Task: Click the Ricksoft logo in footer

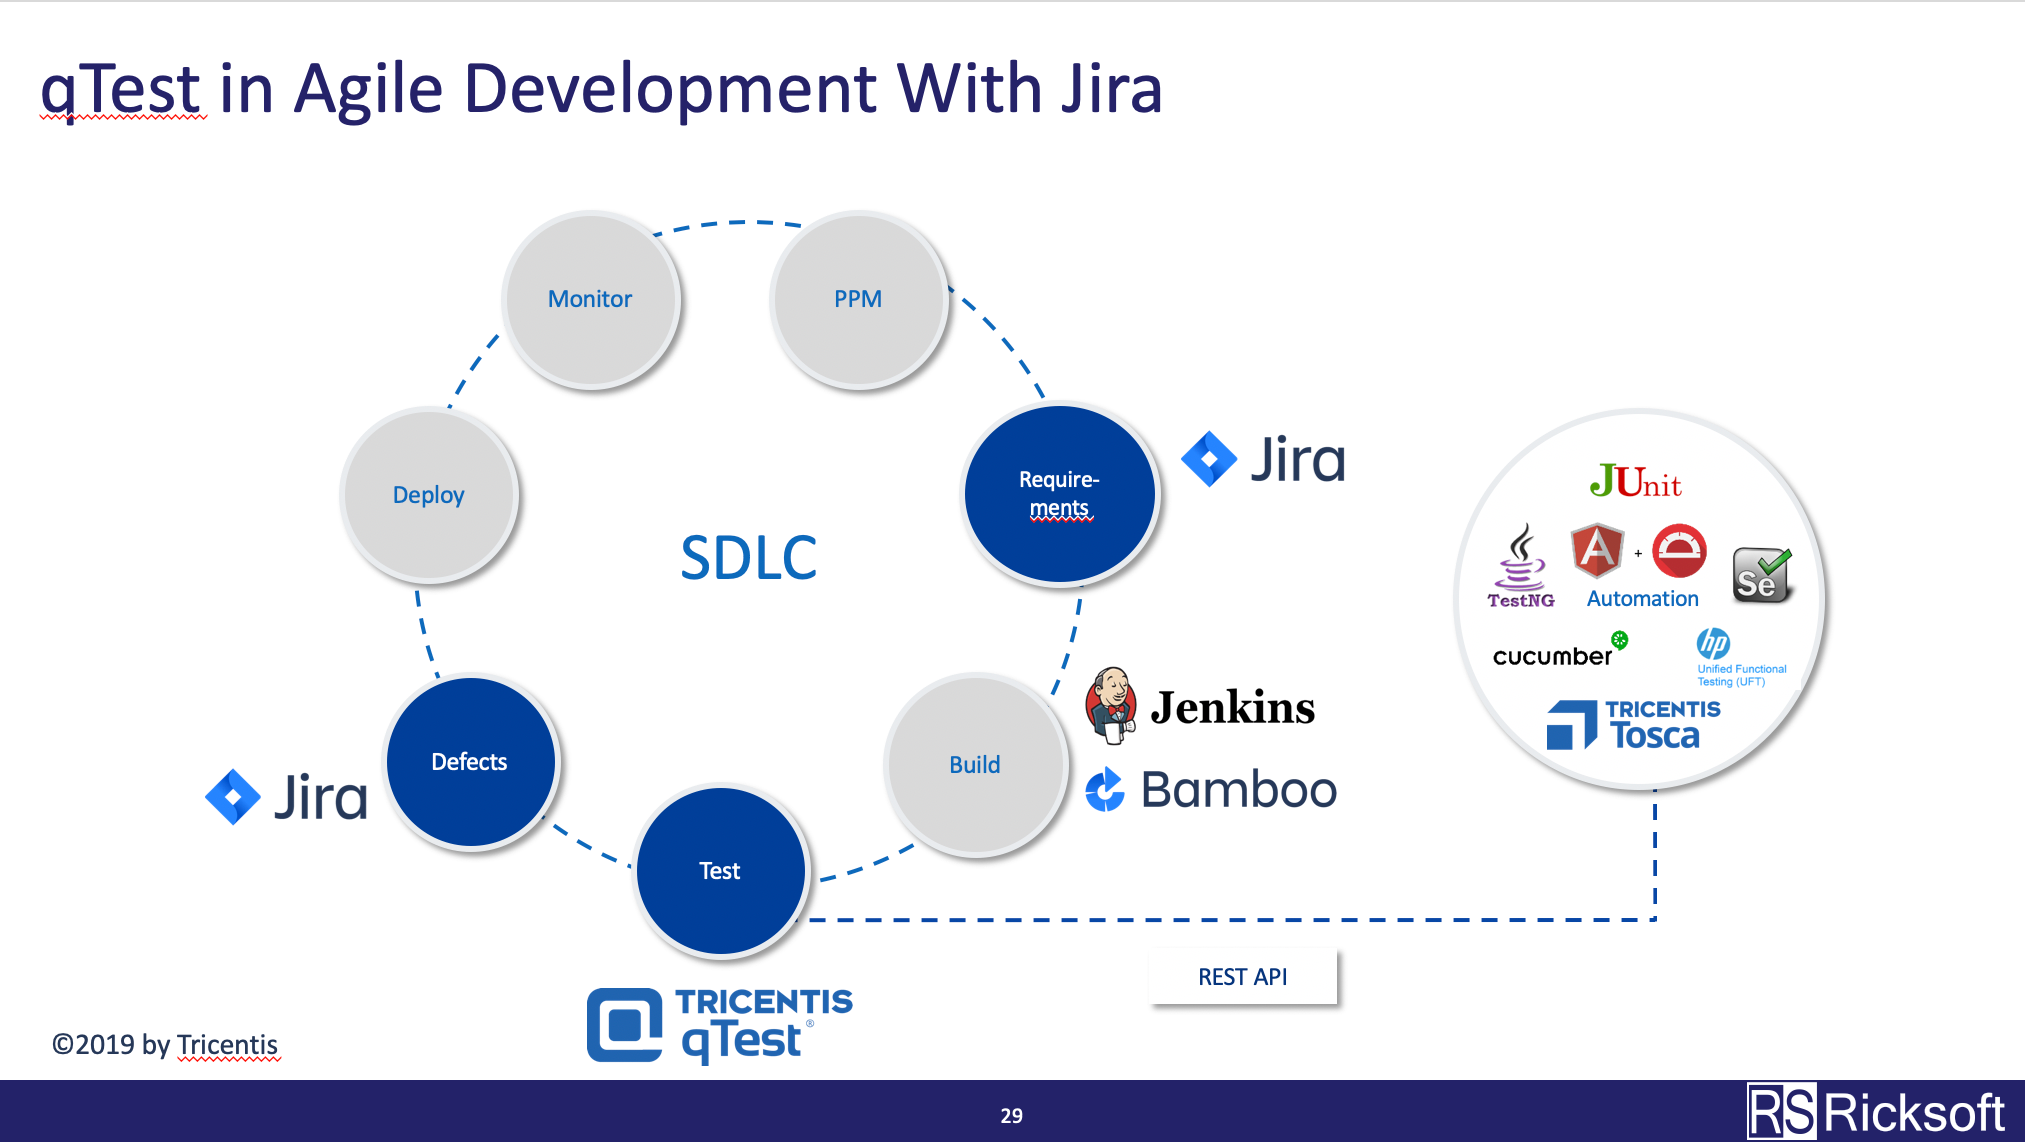Action: click(x=1877, y=1112)
